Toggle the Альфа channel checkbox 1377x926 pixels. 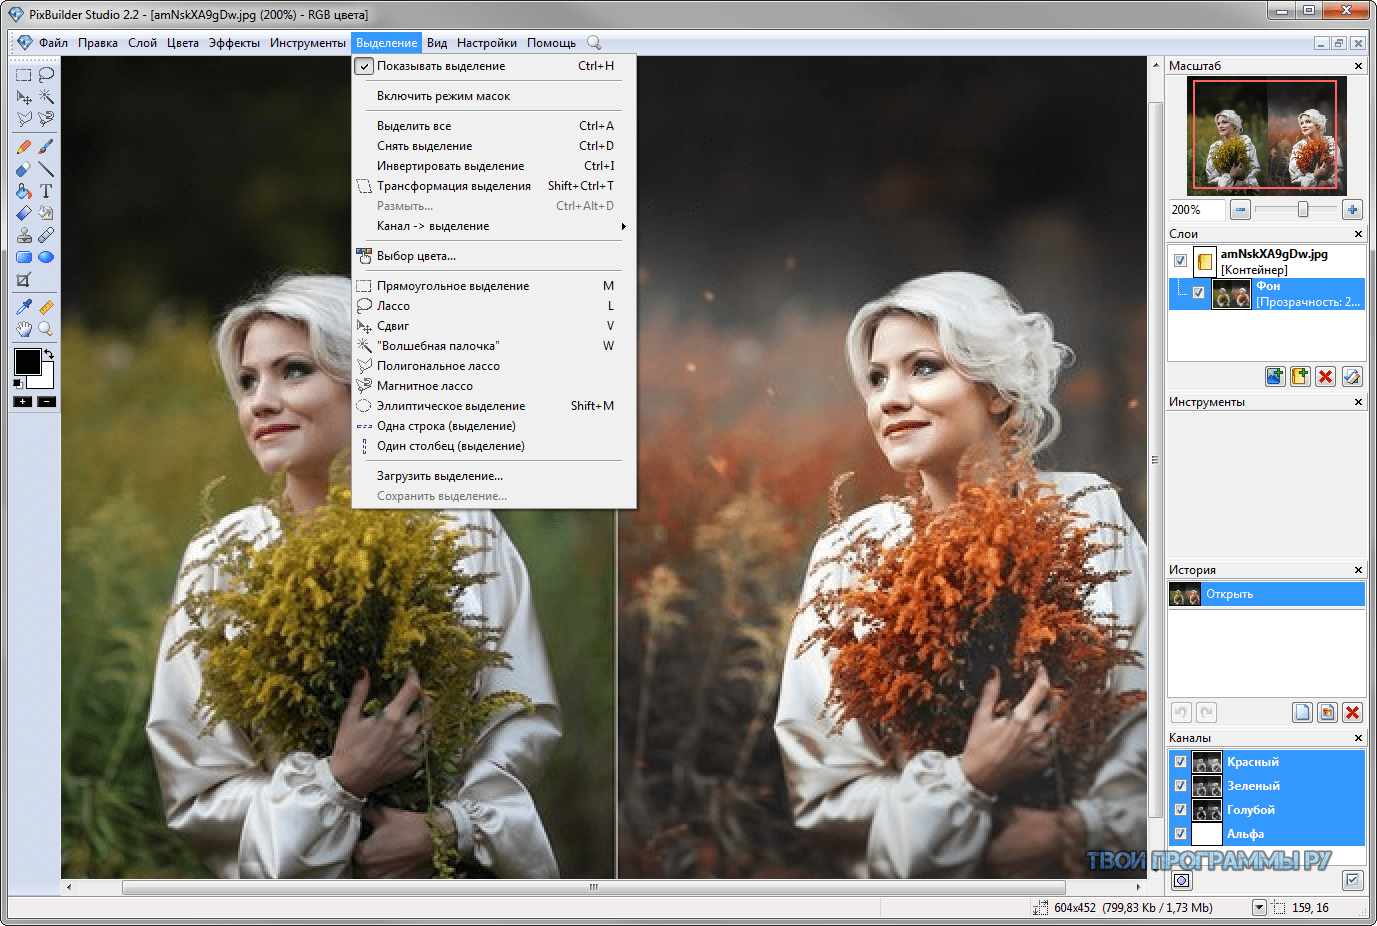tap(1180, 834)
